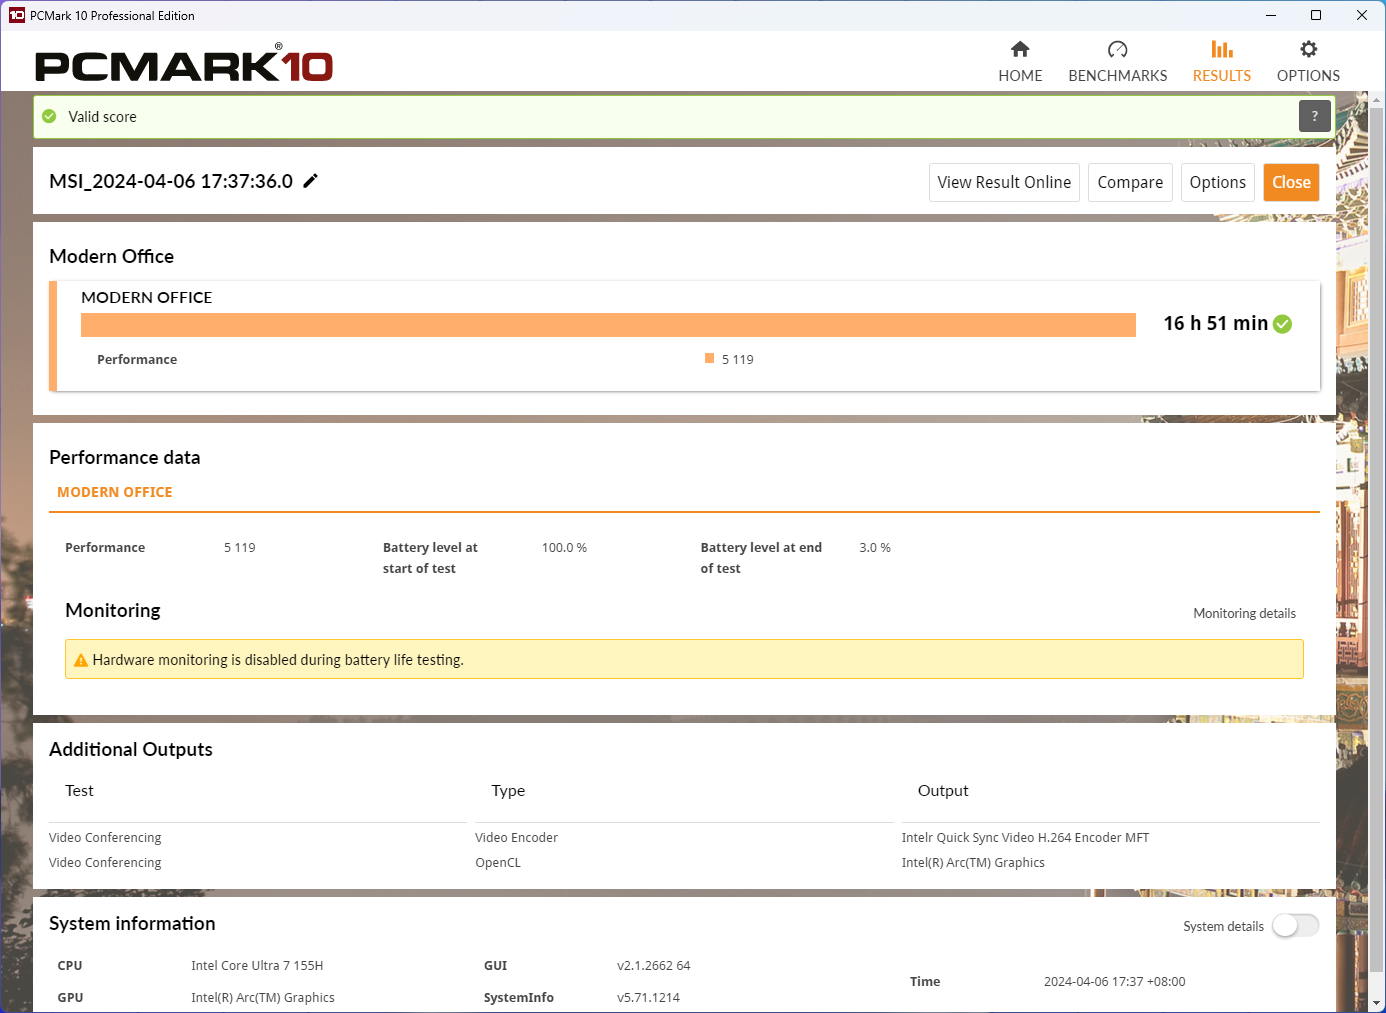Click the Intel Core Ultra 7 155H CPU value

pos(257,965)
